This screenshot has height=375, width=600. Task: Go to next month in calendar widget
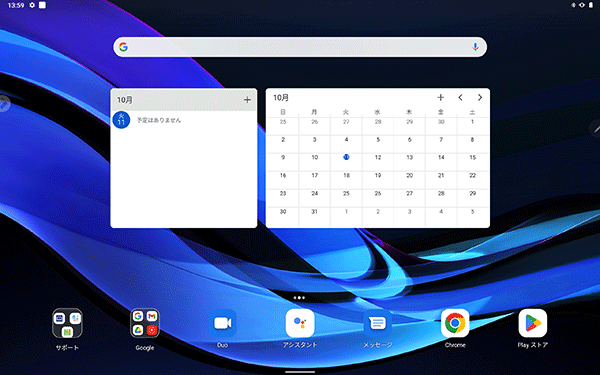[480, 98]
